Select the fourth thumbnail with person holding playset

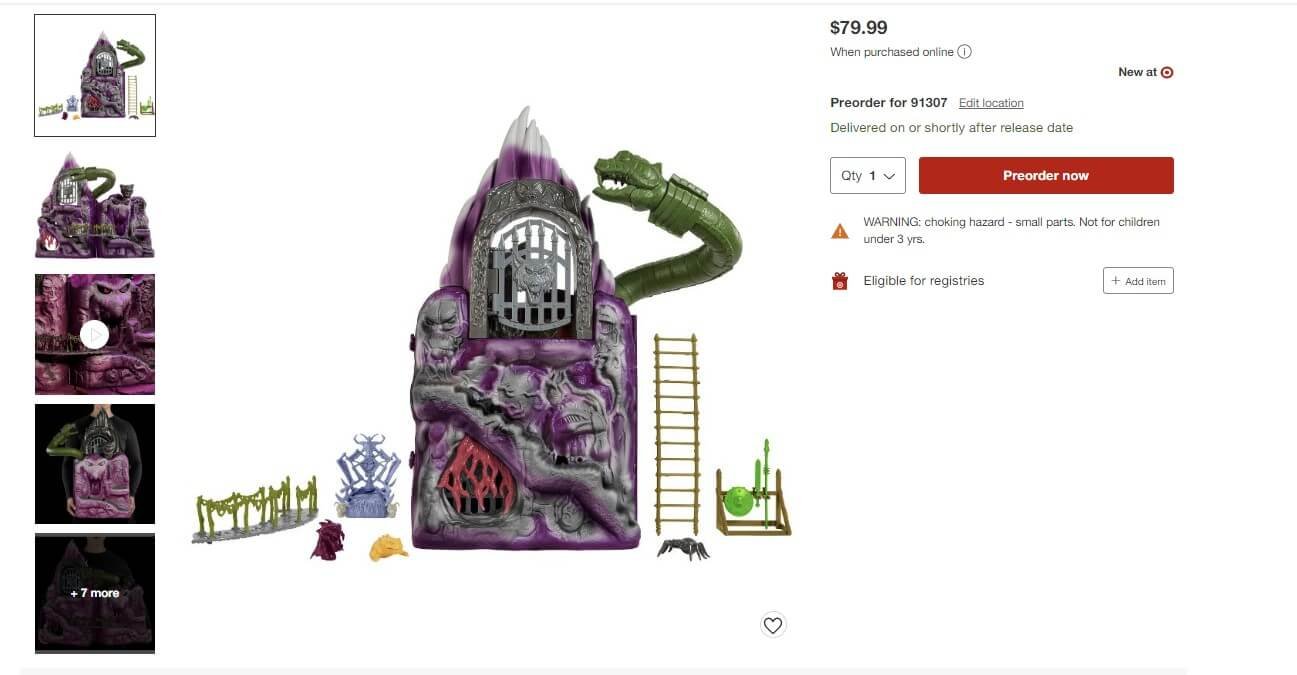(95, 464)
